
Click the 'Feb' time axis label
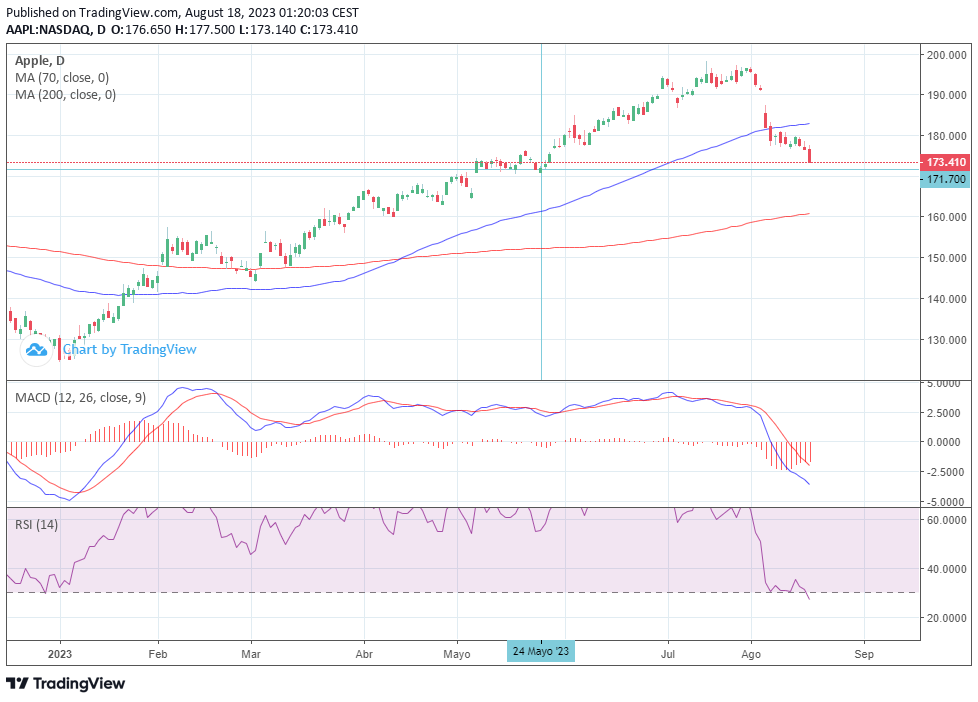point(158,654)
